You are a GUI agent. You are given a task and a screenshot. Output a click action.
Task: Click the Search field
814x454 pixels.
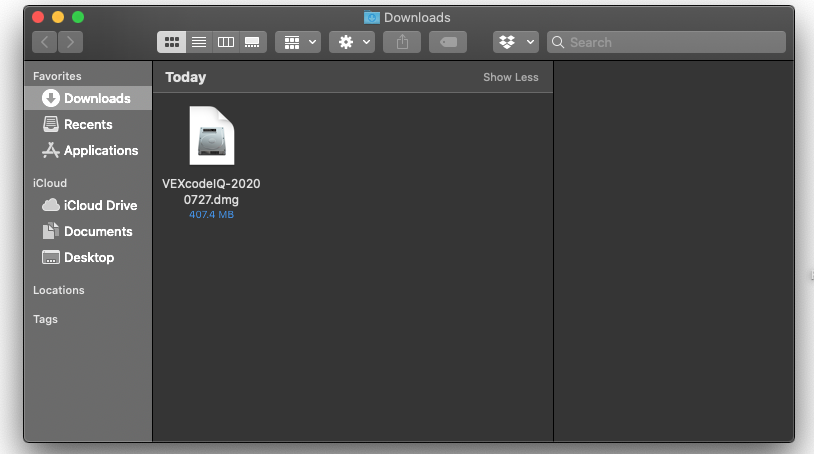667,42
